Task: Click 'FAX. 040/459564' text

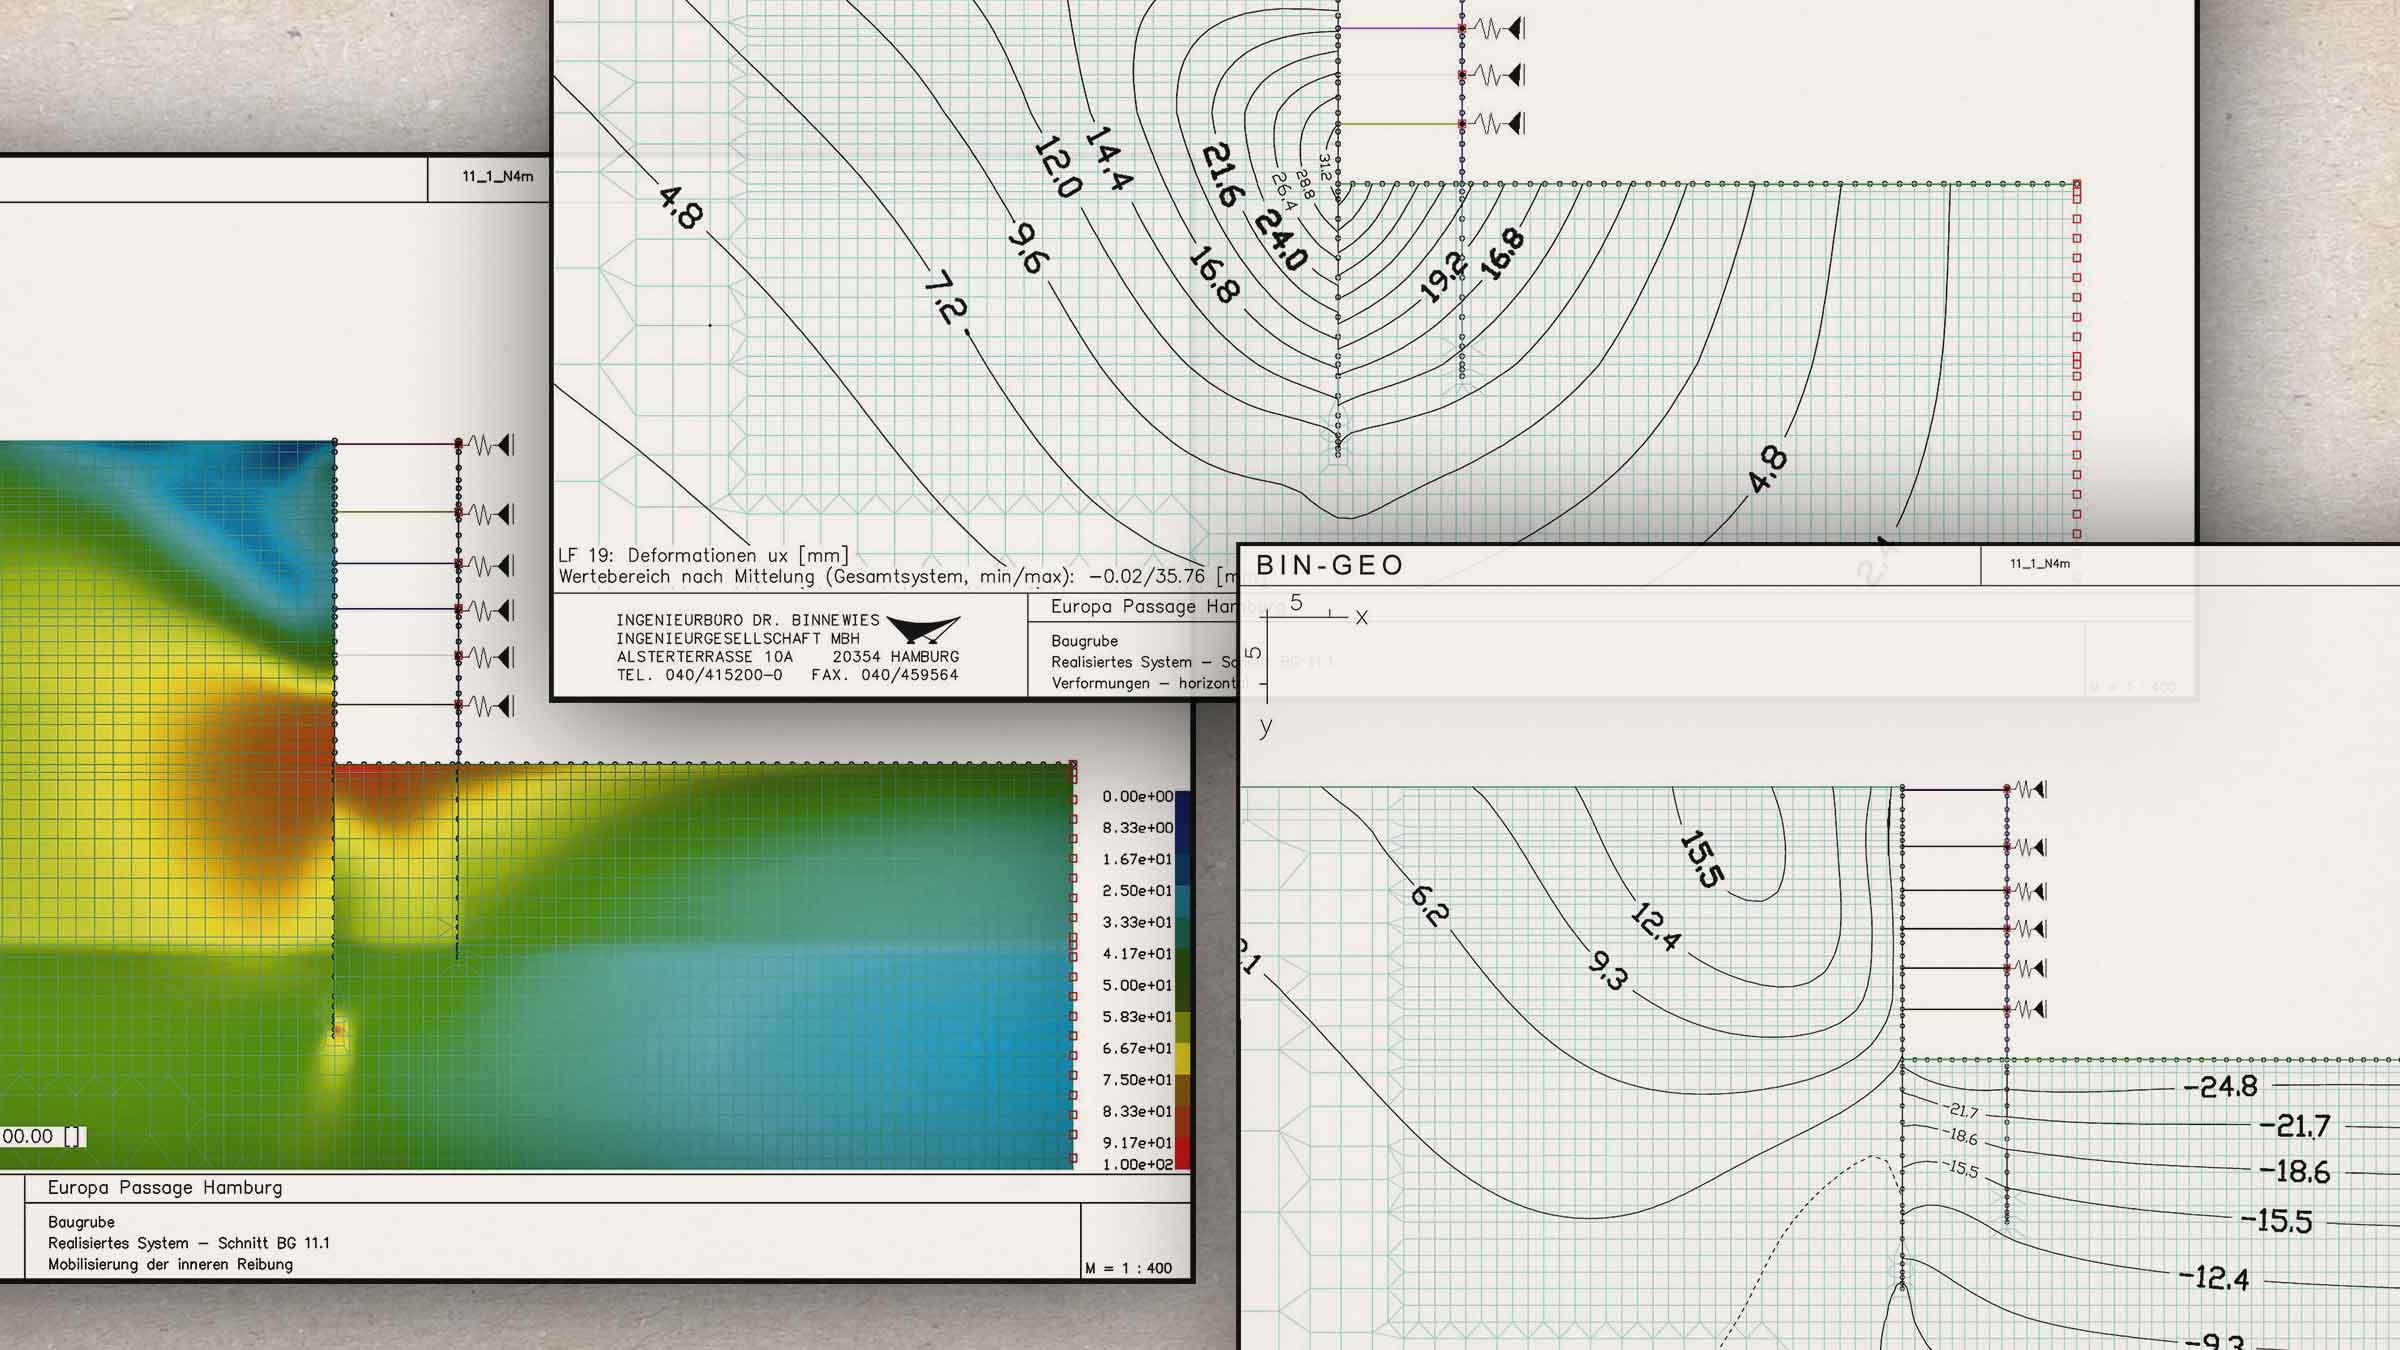Action: tap(885, 675)
